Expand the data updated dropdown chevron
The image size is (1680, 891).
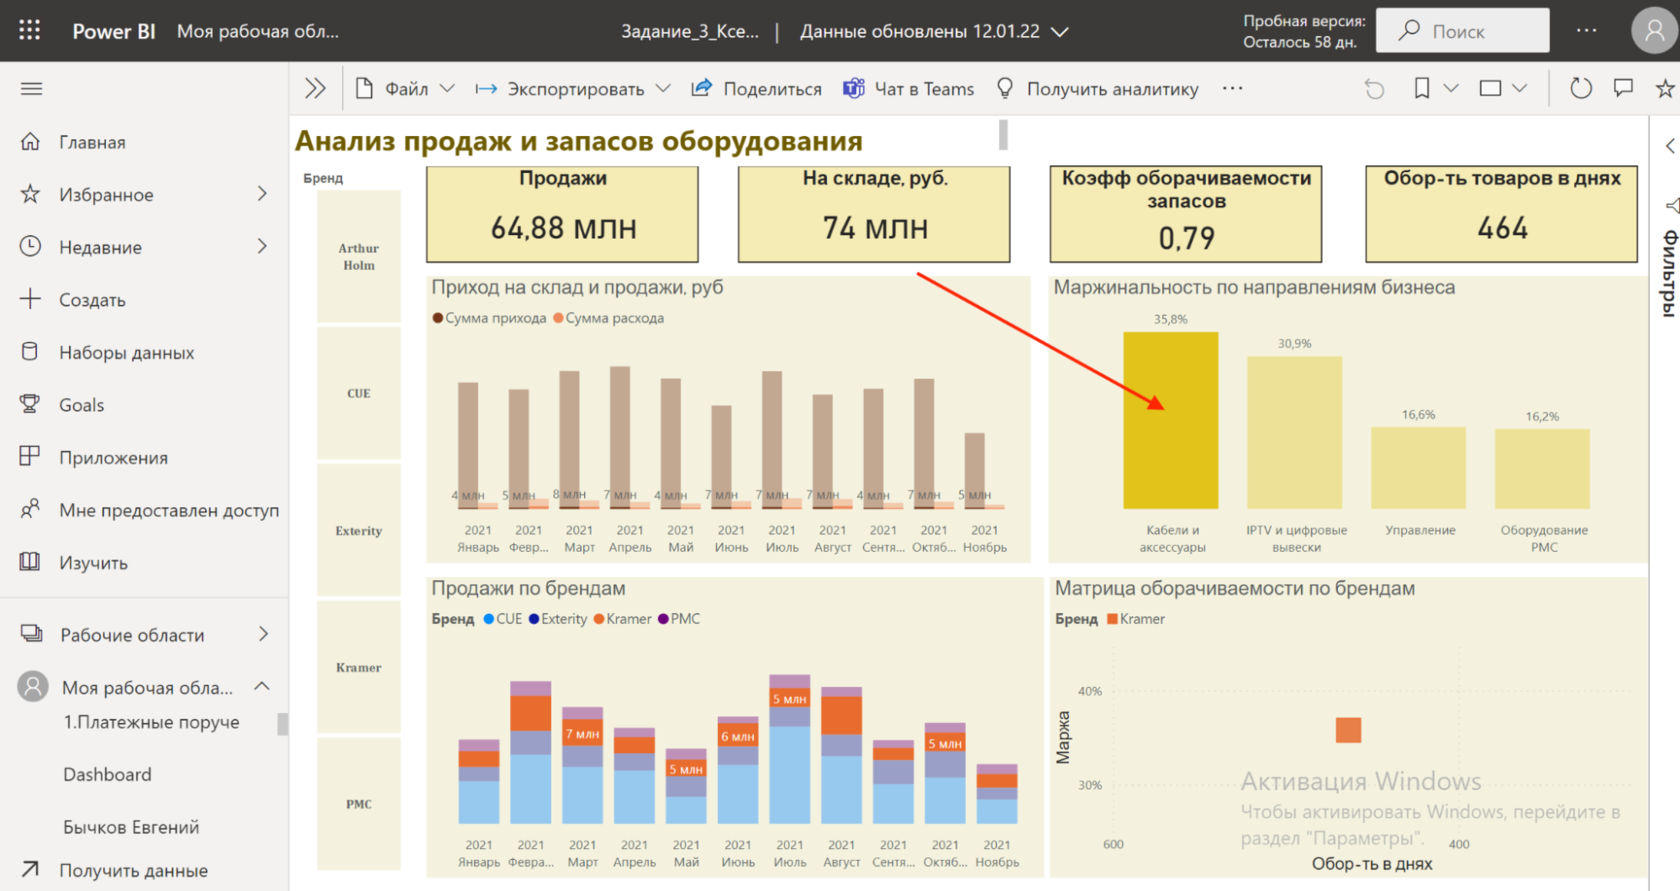tap(1061, 32)
